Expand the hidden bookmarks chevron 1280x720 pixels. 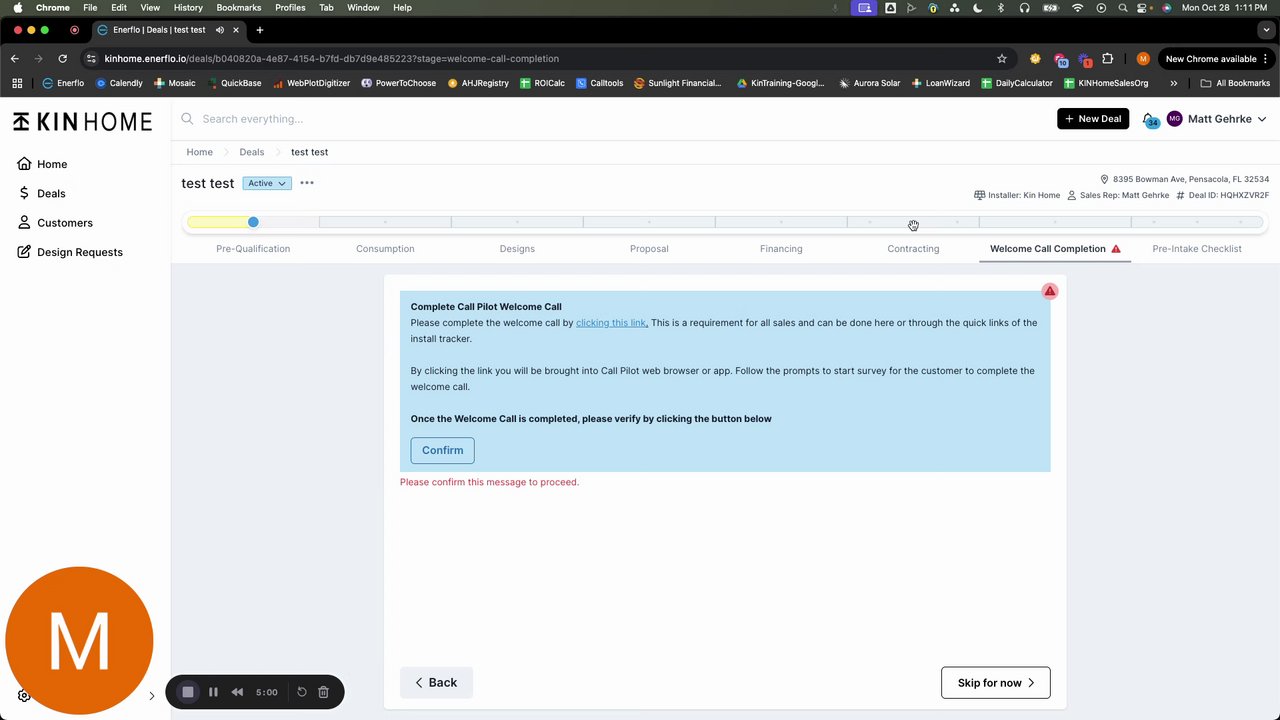(1173, 83)
